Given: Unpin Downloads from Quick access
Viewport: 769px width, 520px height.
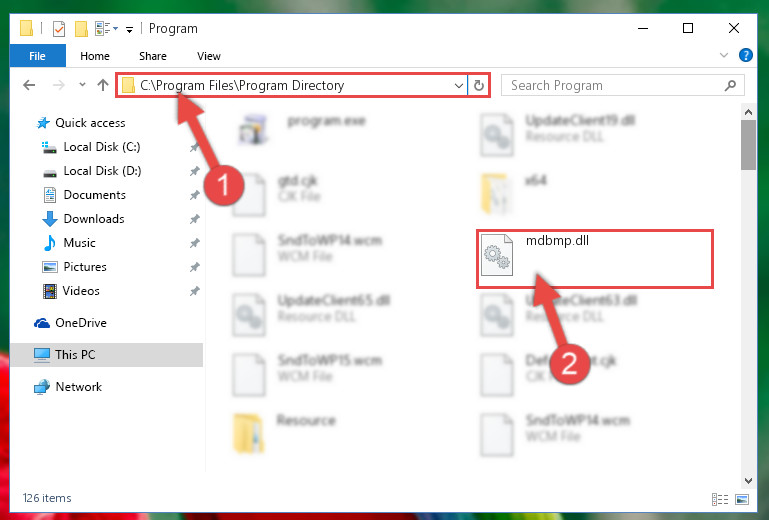Looking at the screenshot, I should [x=195, y=219].
